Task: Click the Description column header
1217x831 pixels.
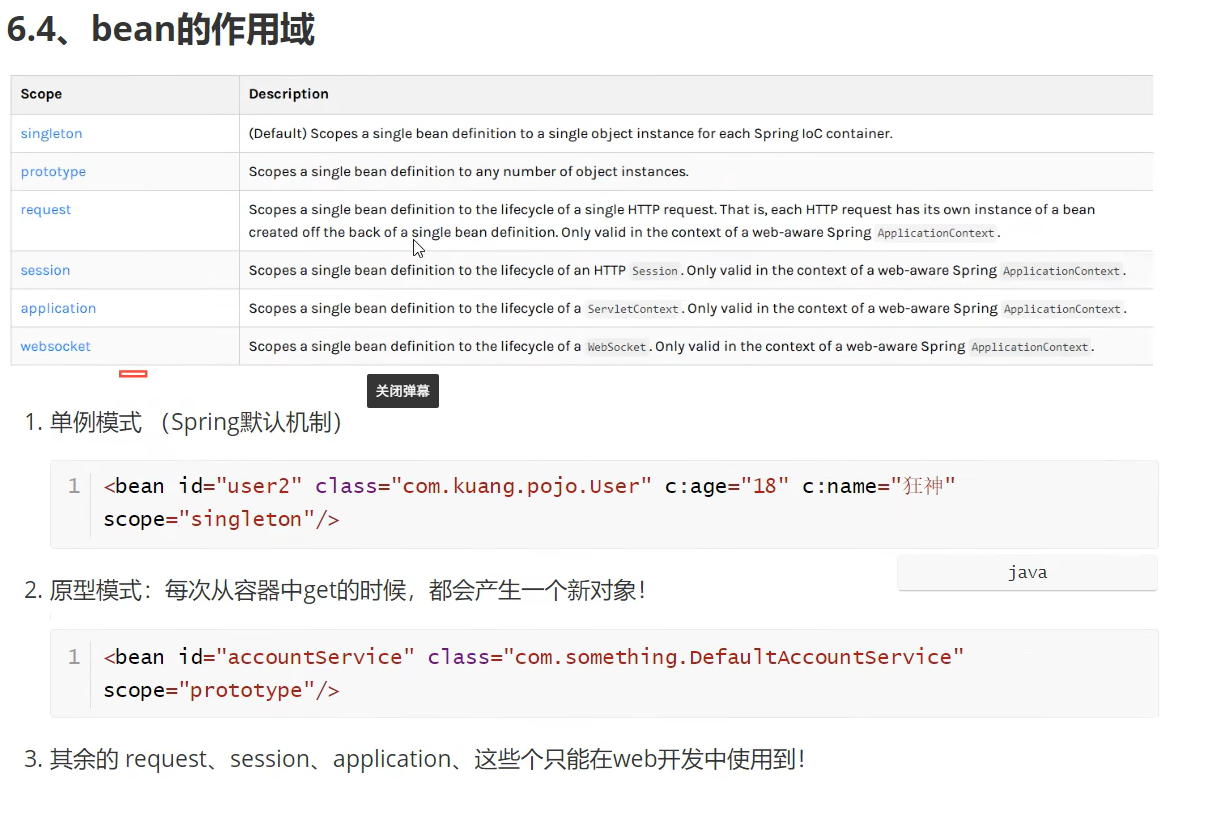Action: (x=288, y=94)
